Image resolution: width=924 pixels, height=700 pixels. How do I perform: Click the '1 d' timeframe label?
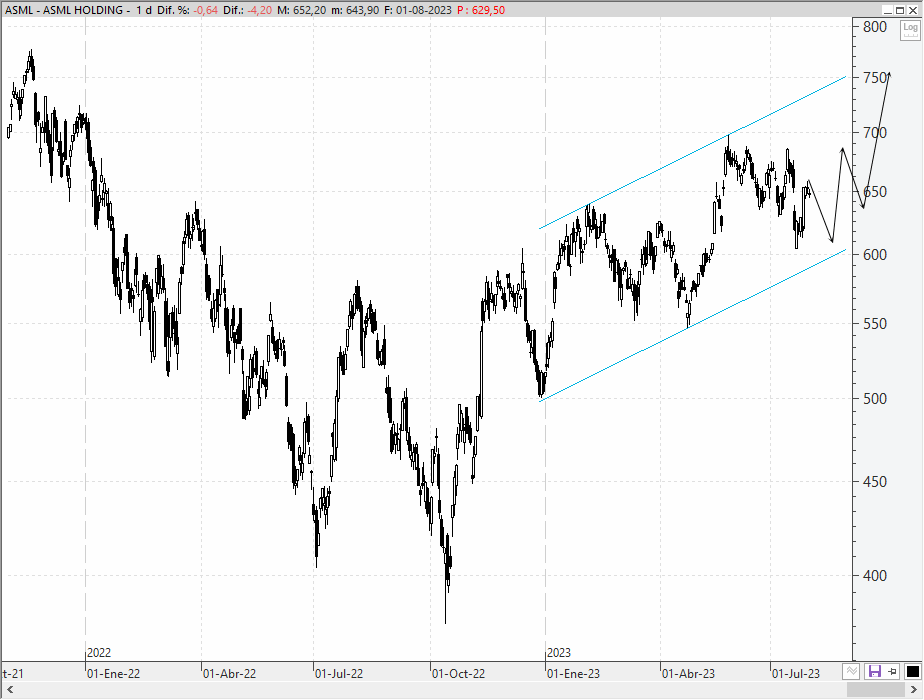[x=143, y=10]
